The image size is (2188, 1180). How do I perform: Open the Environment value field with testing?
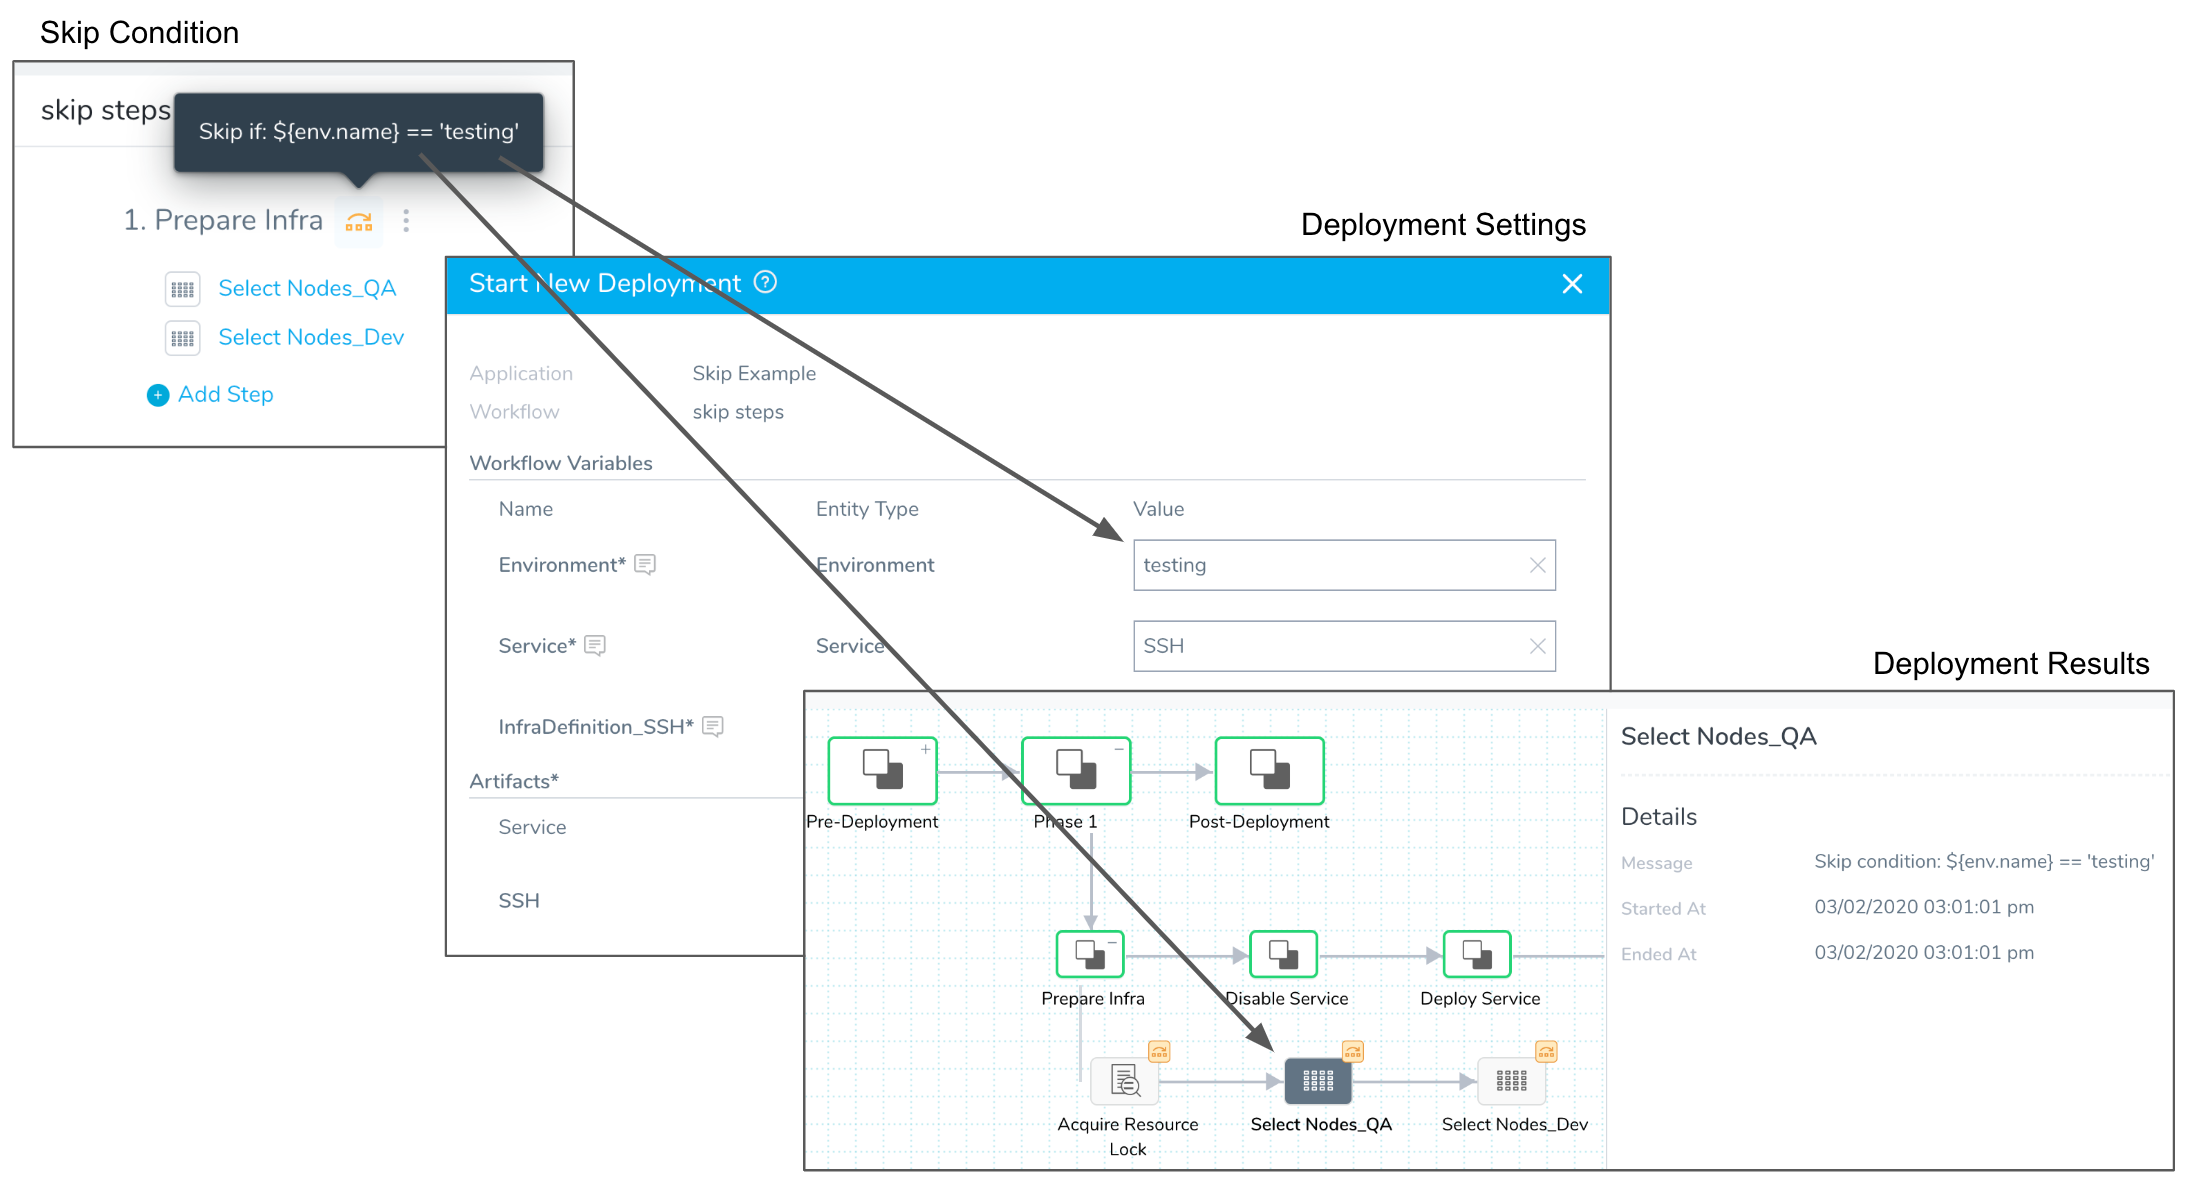click(1344, 565)
